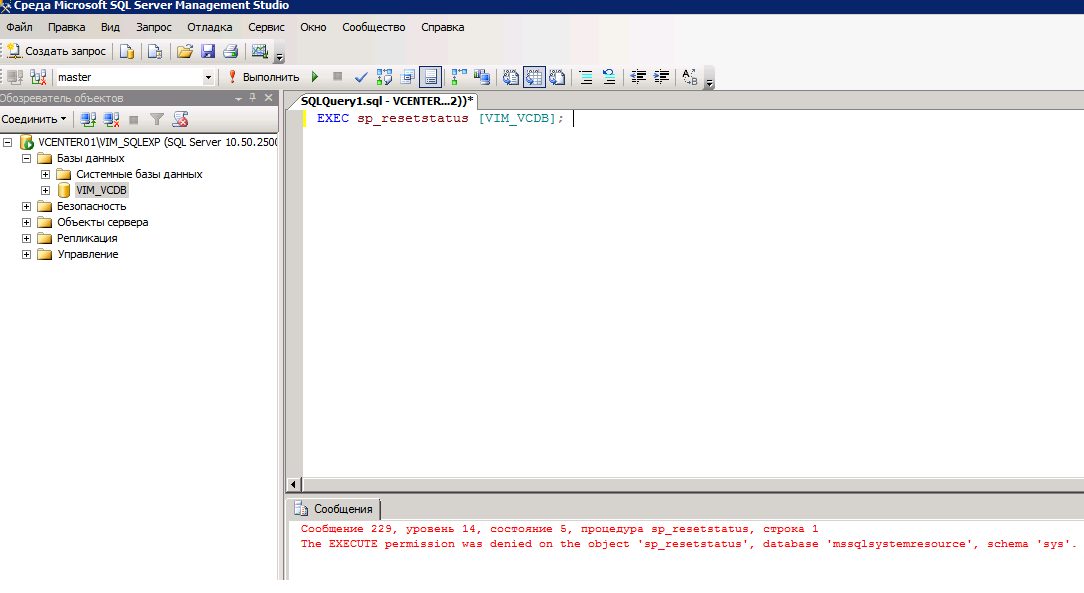This screenshot has height=593, width=1084.
Task: Toggle the IntelliSense enabled icon
Action: (x=431, y=77)
